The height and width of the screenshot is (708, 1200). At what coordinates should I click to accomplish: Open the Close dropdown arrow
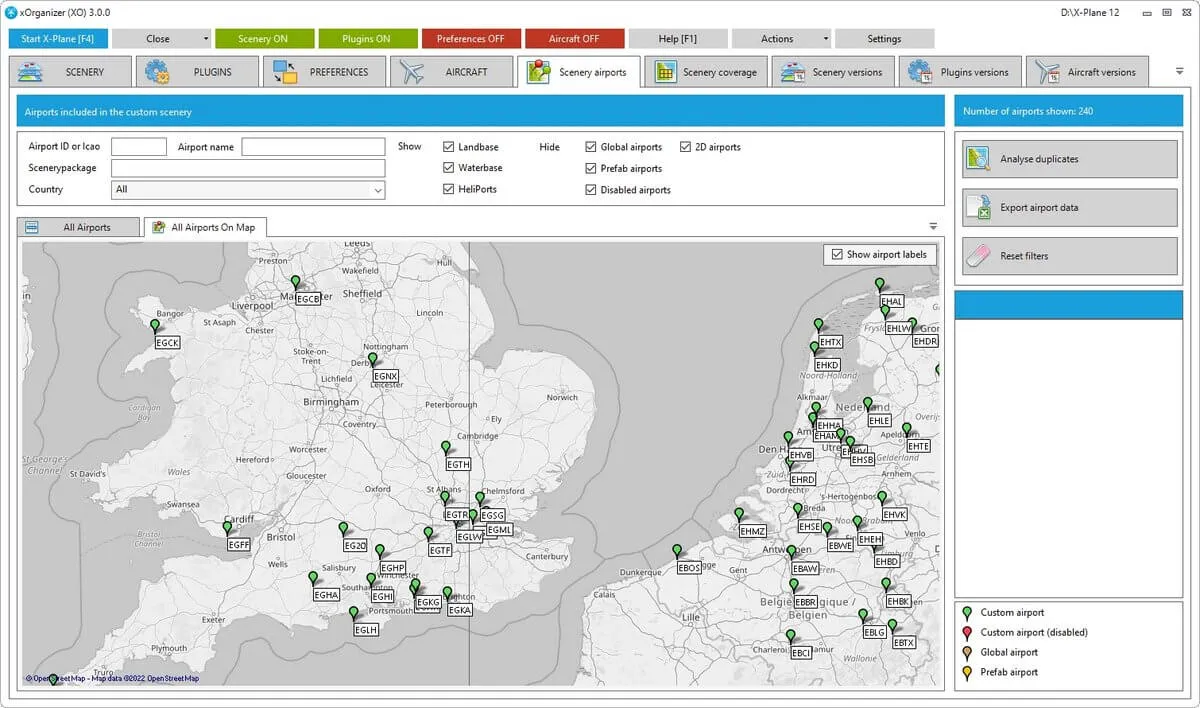click(205, 39)
